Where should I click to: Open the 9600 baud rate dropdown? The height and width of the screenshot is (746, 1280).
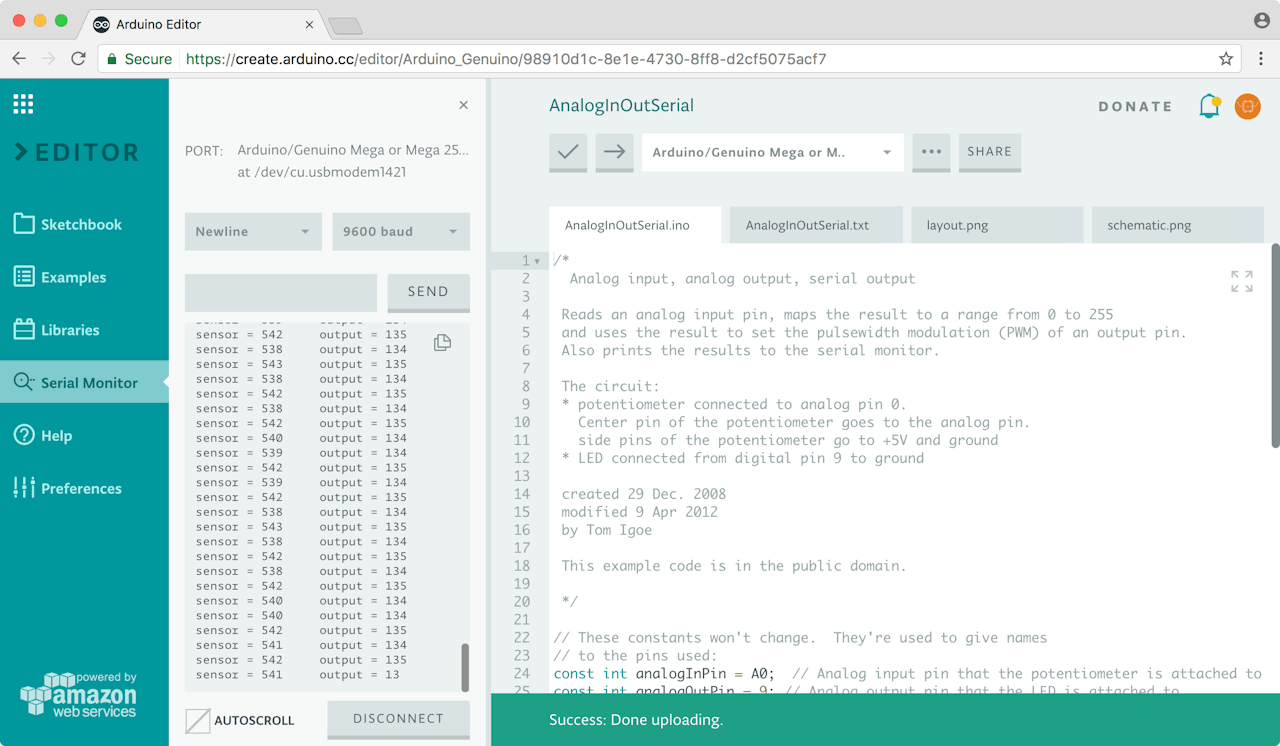(x=400, y=232)
